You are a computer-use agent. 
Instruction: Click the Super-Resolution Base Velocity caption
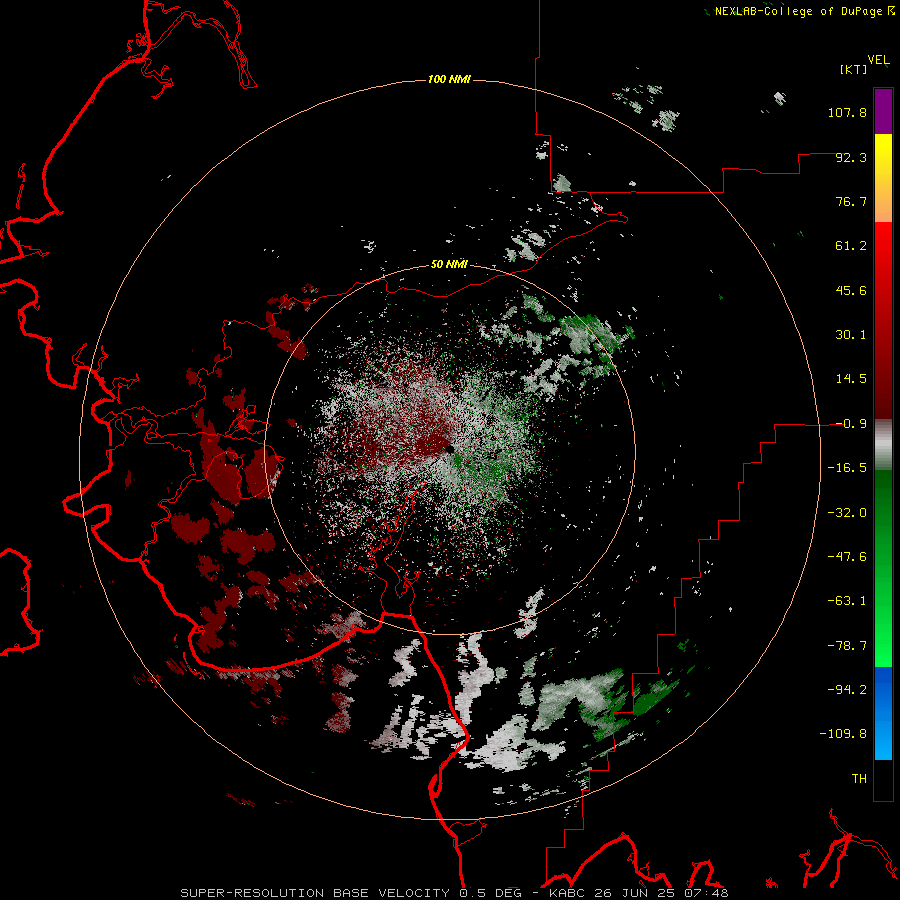point(454,893)
